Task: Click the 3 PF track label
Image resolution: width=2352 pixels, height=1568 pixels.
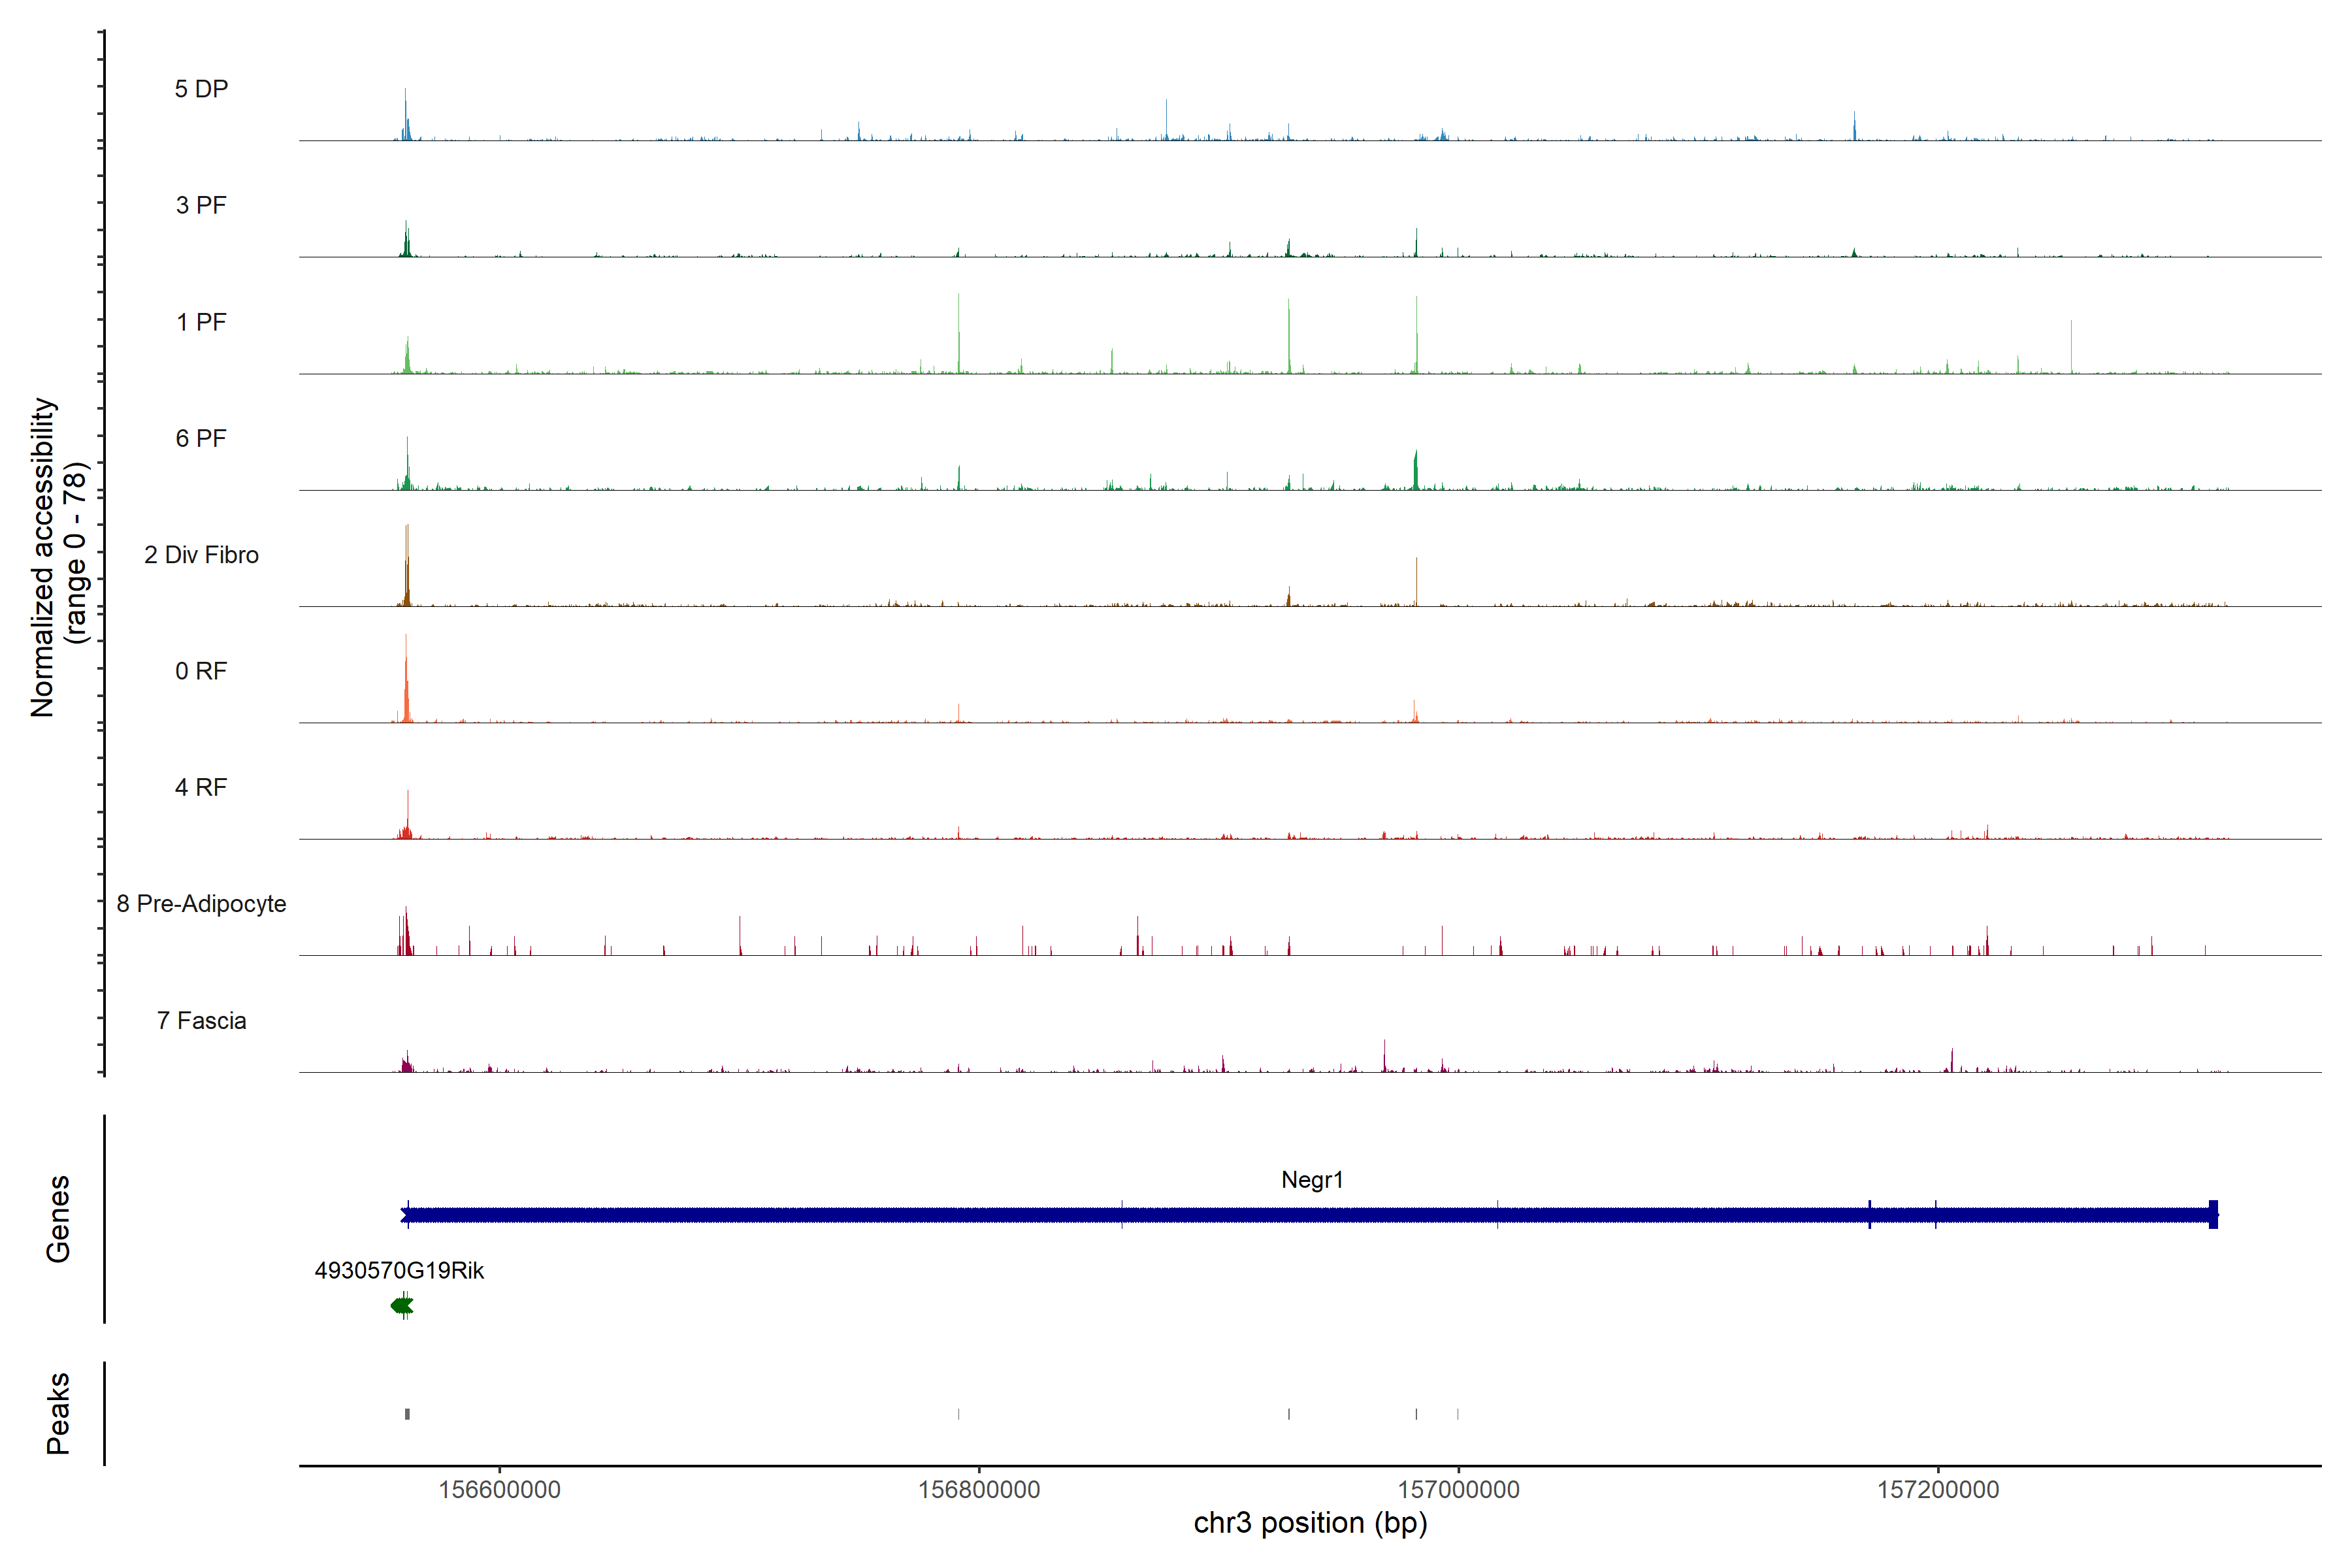Action: (201, 205)
